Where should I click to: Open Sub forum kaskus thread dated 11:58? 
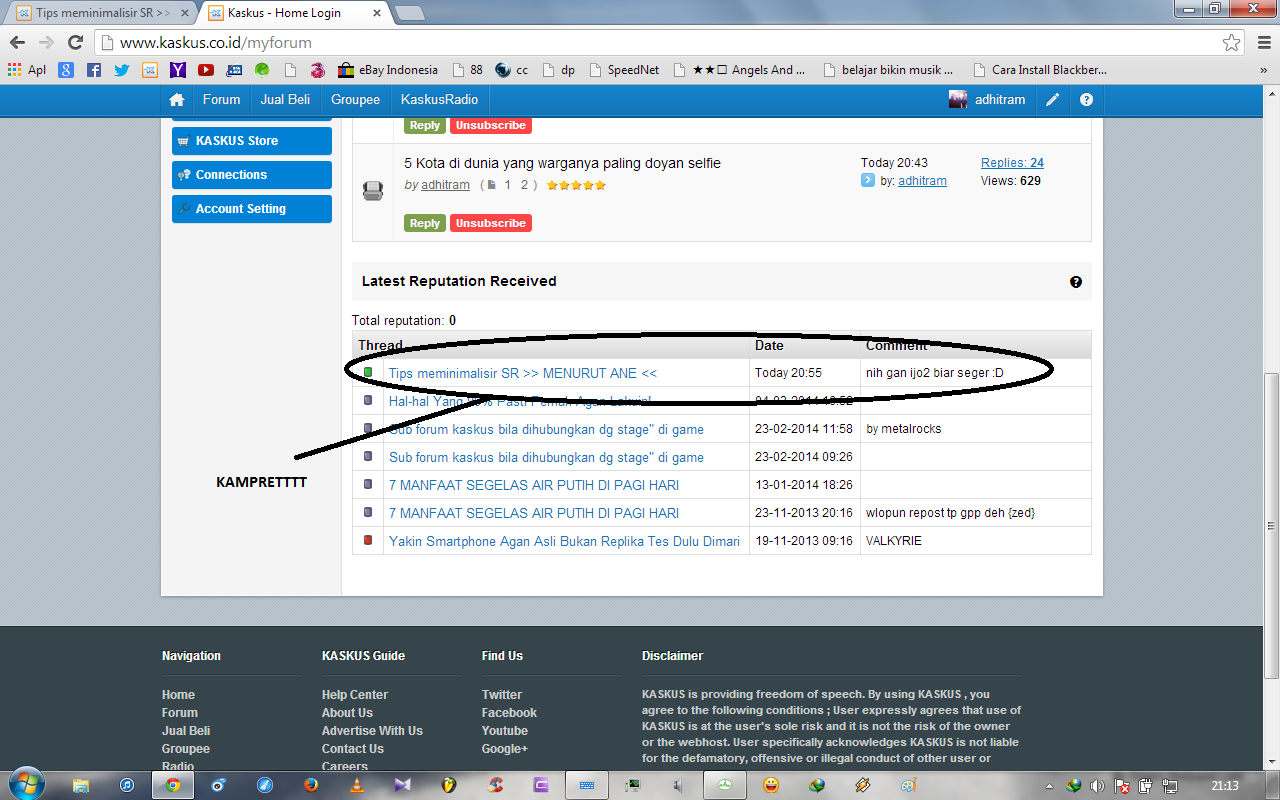[546, 429]
